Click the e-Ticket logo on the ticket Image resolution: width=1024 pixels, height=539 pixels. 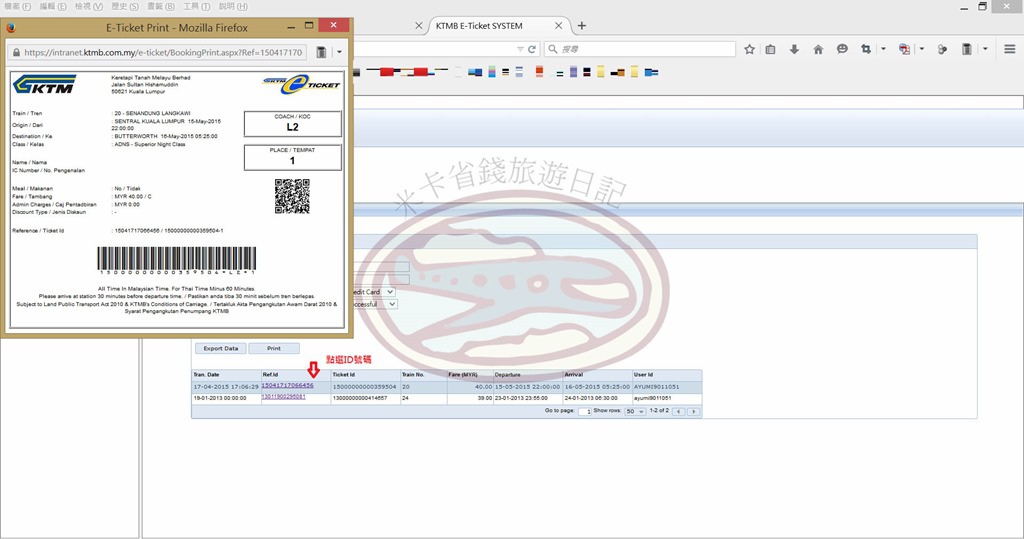(301, 85)
